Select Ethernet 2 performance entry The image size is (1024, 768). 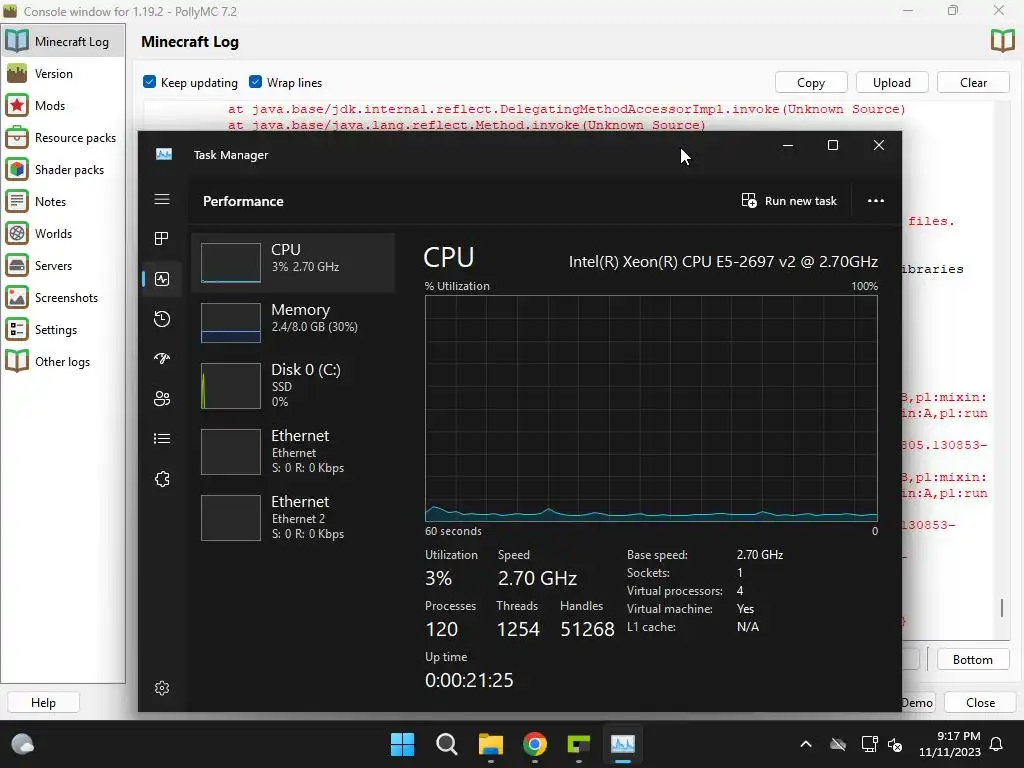pos(293,517)
